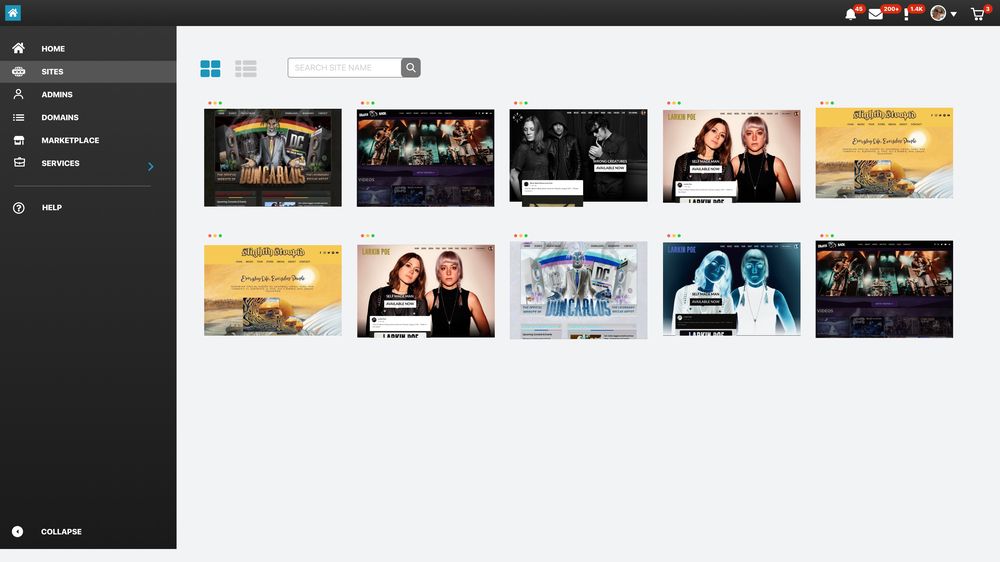
Task: Open second-row Larkin Poe color site thumbnail
Action: tap(426, 291)
